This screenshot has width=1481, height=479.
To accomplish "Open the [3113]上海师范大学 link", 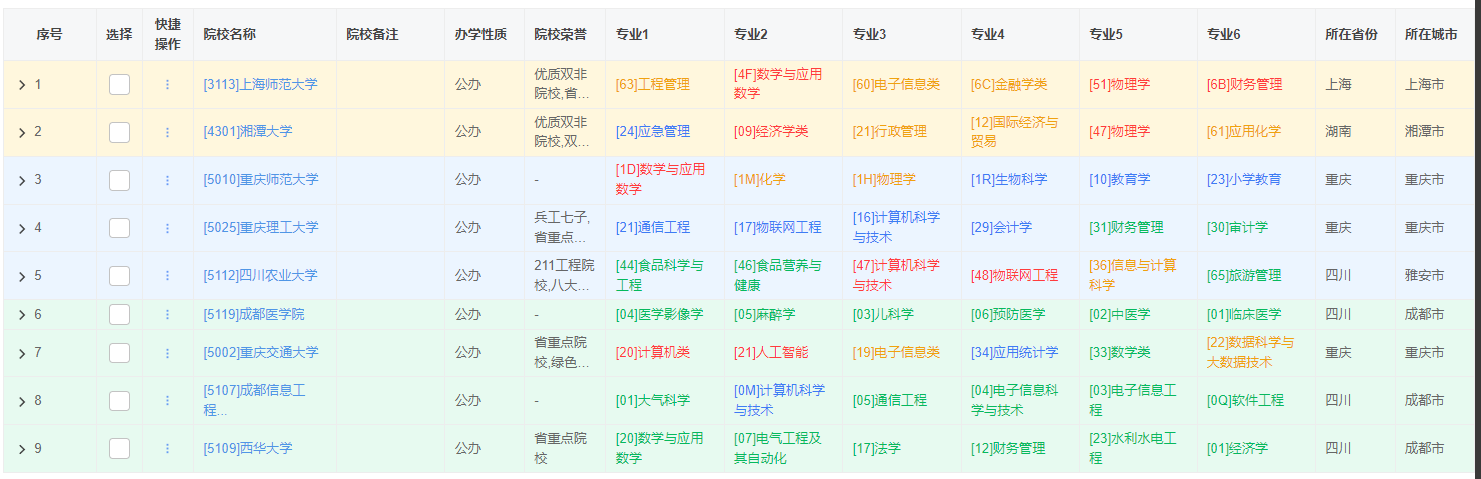I will pyautogui.click(x=260, y=85).
